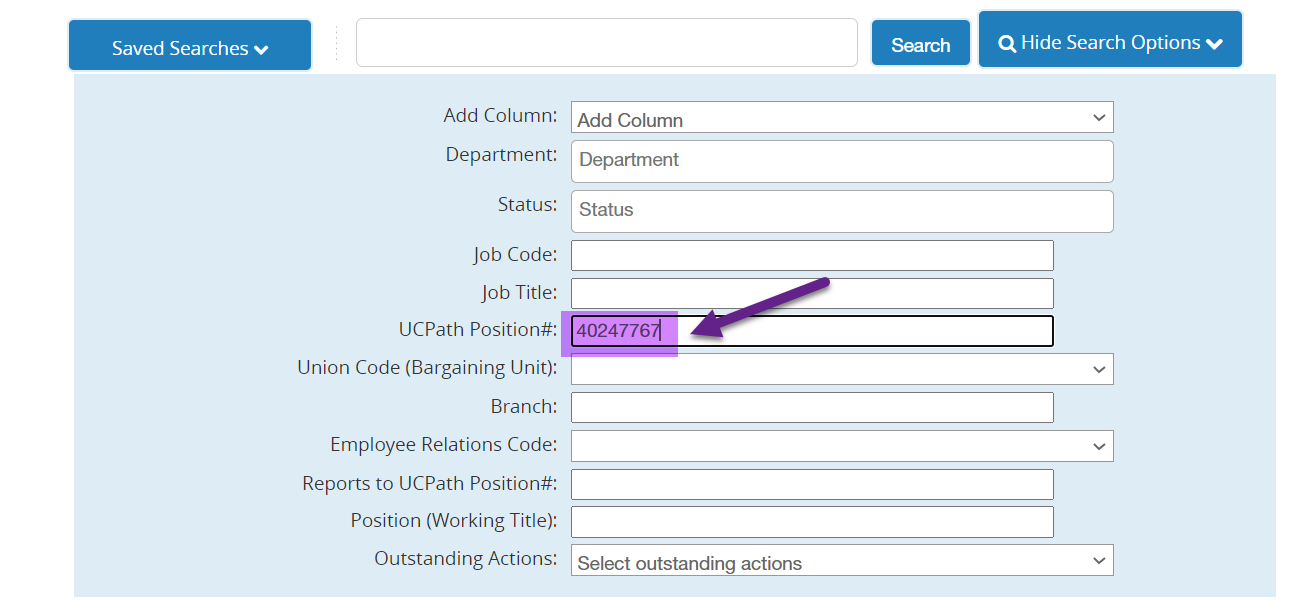Click the Reports to UCPath Position# field
The width and height of the screenshot is (1301, 609).
pyautogui.click(x=811, y=484)
